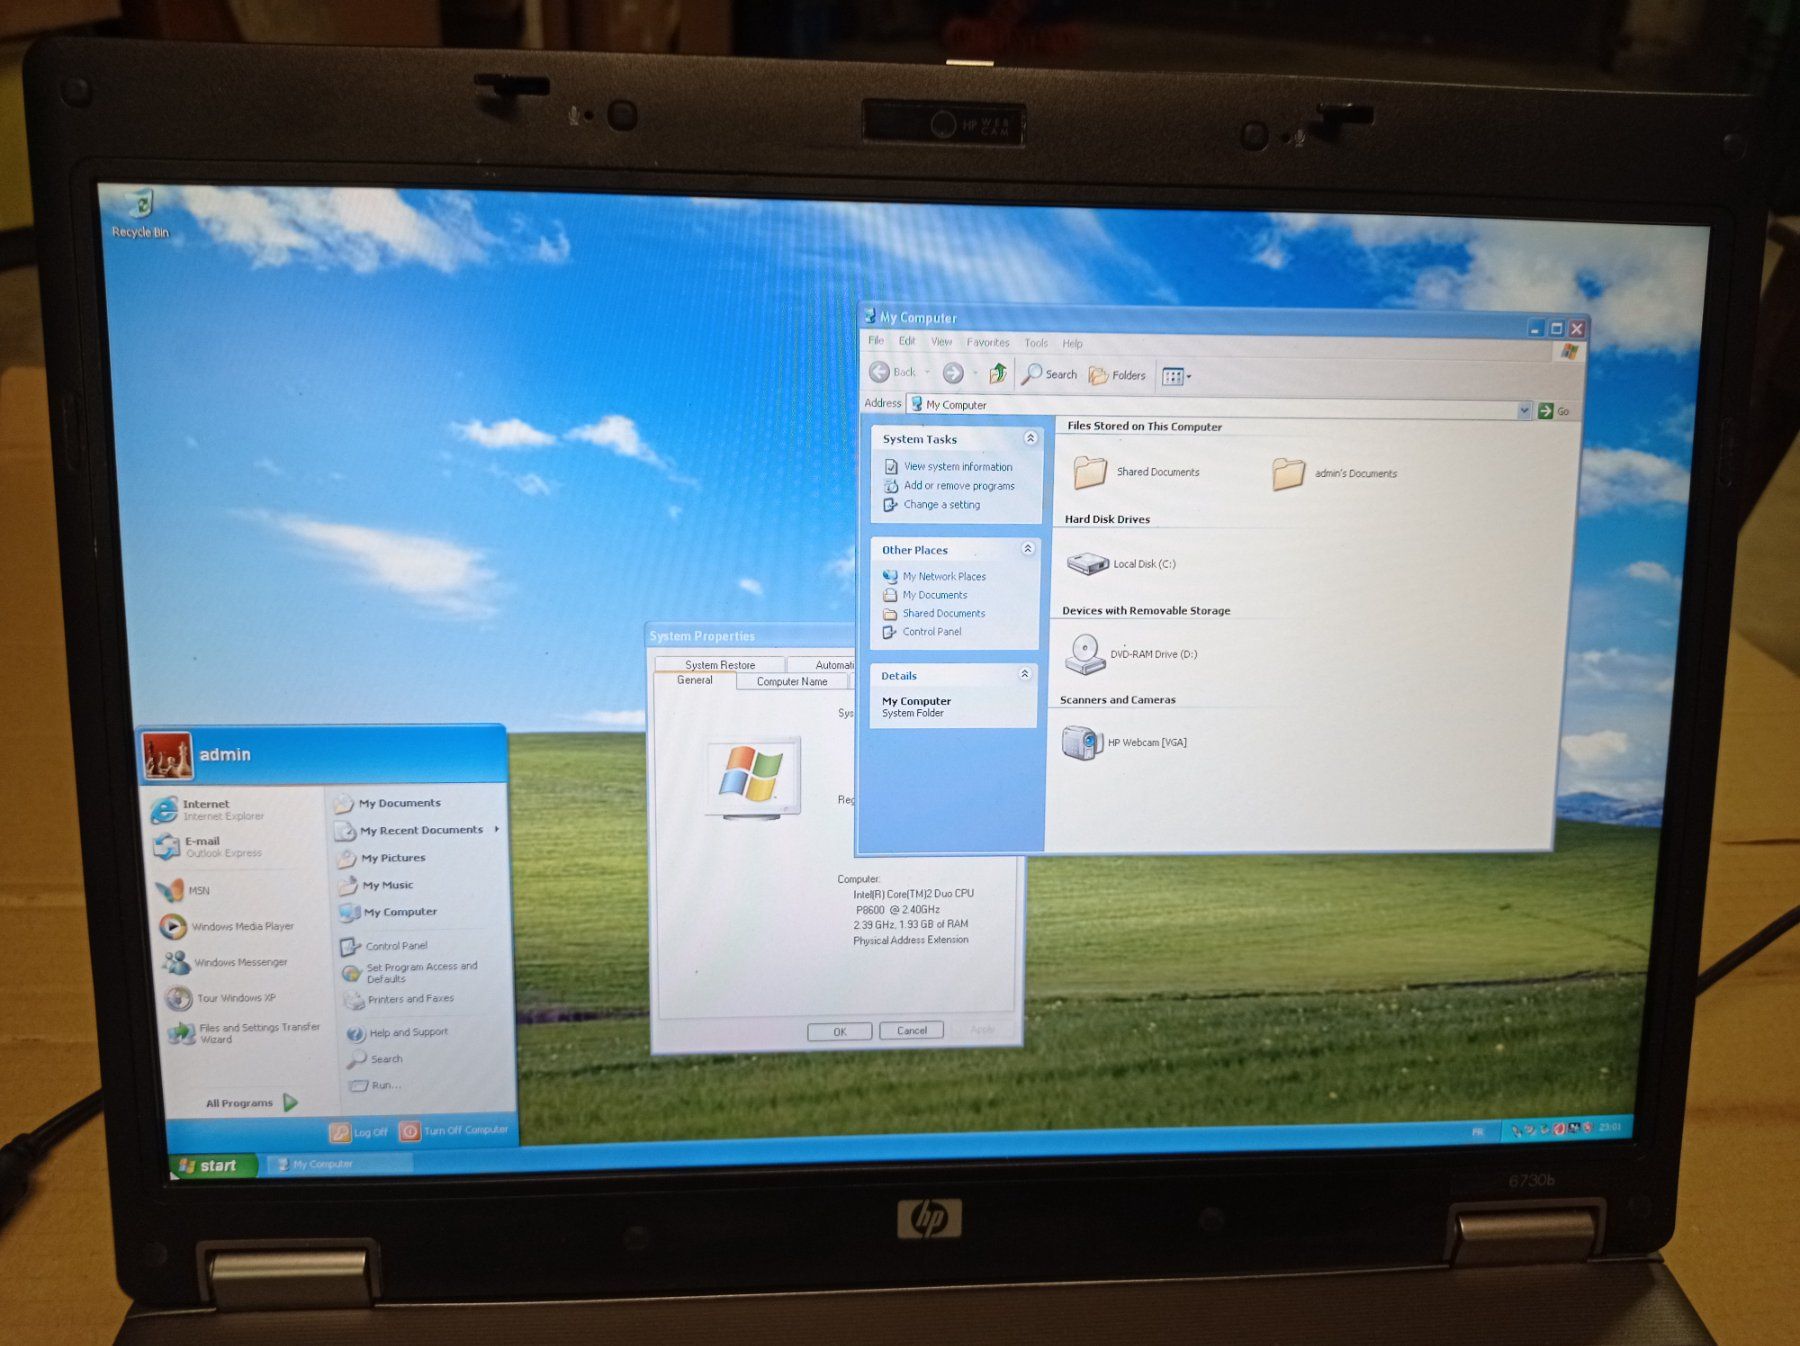The image size is (1800, 1346).
Task: Open the Help menu in My Computer
Action: point(1072,343)
